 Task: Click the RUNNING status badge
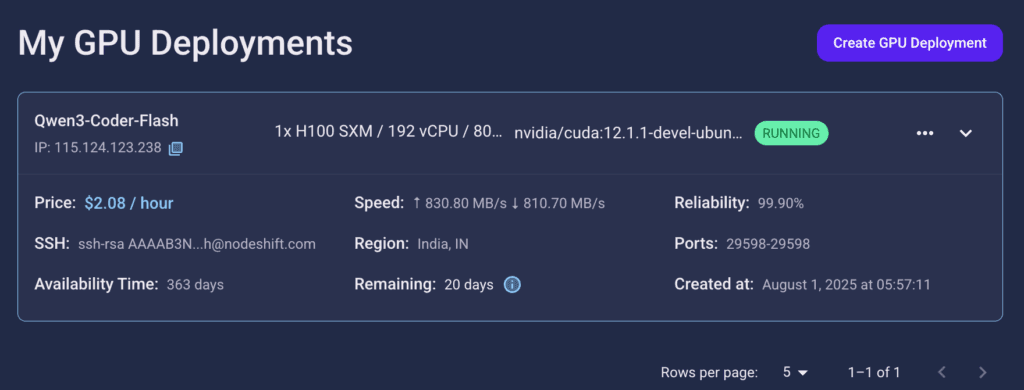tap(792, 133)
